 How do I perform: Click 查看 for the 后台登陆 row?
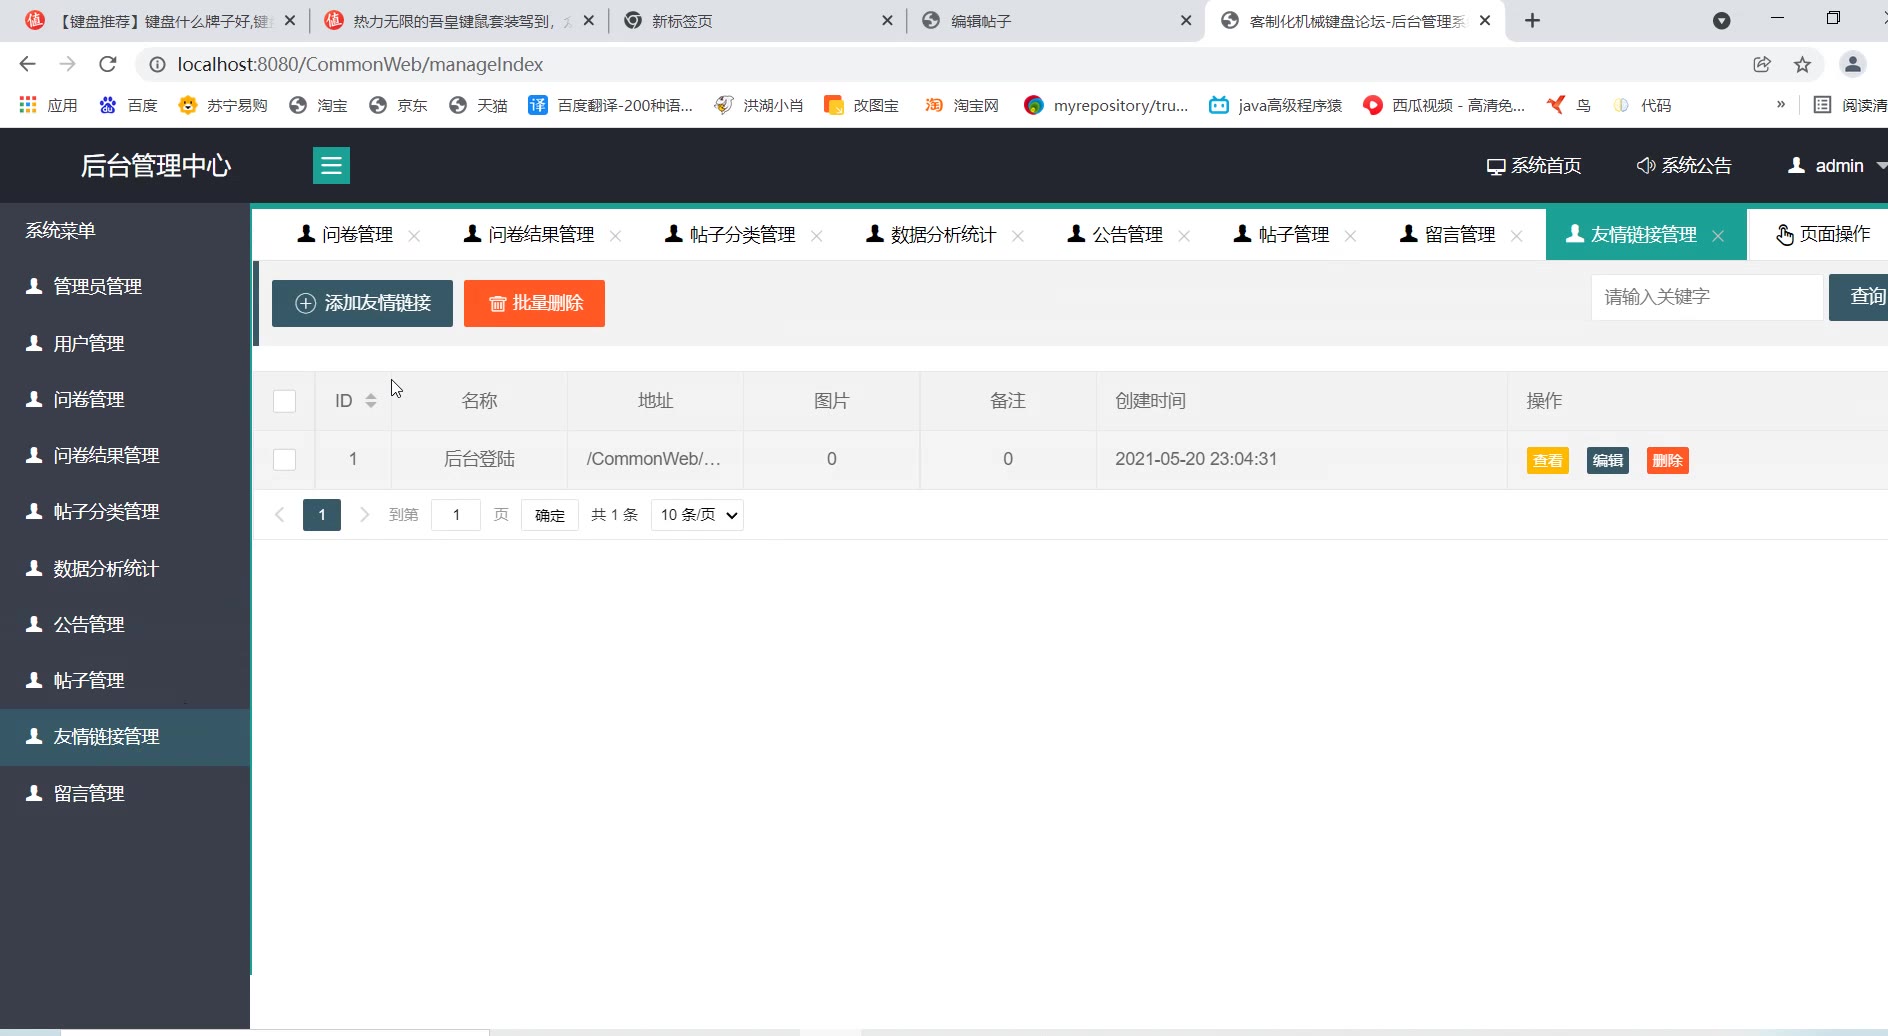tap(1548, 461)
